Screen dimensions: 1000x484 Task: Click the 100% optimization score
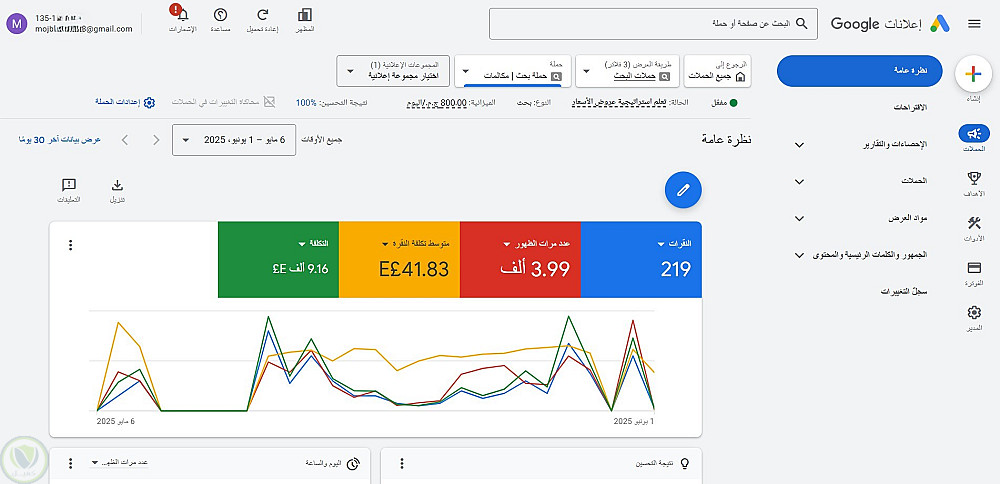[306, 102]
